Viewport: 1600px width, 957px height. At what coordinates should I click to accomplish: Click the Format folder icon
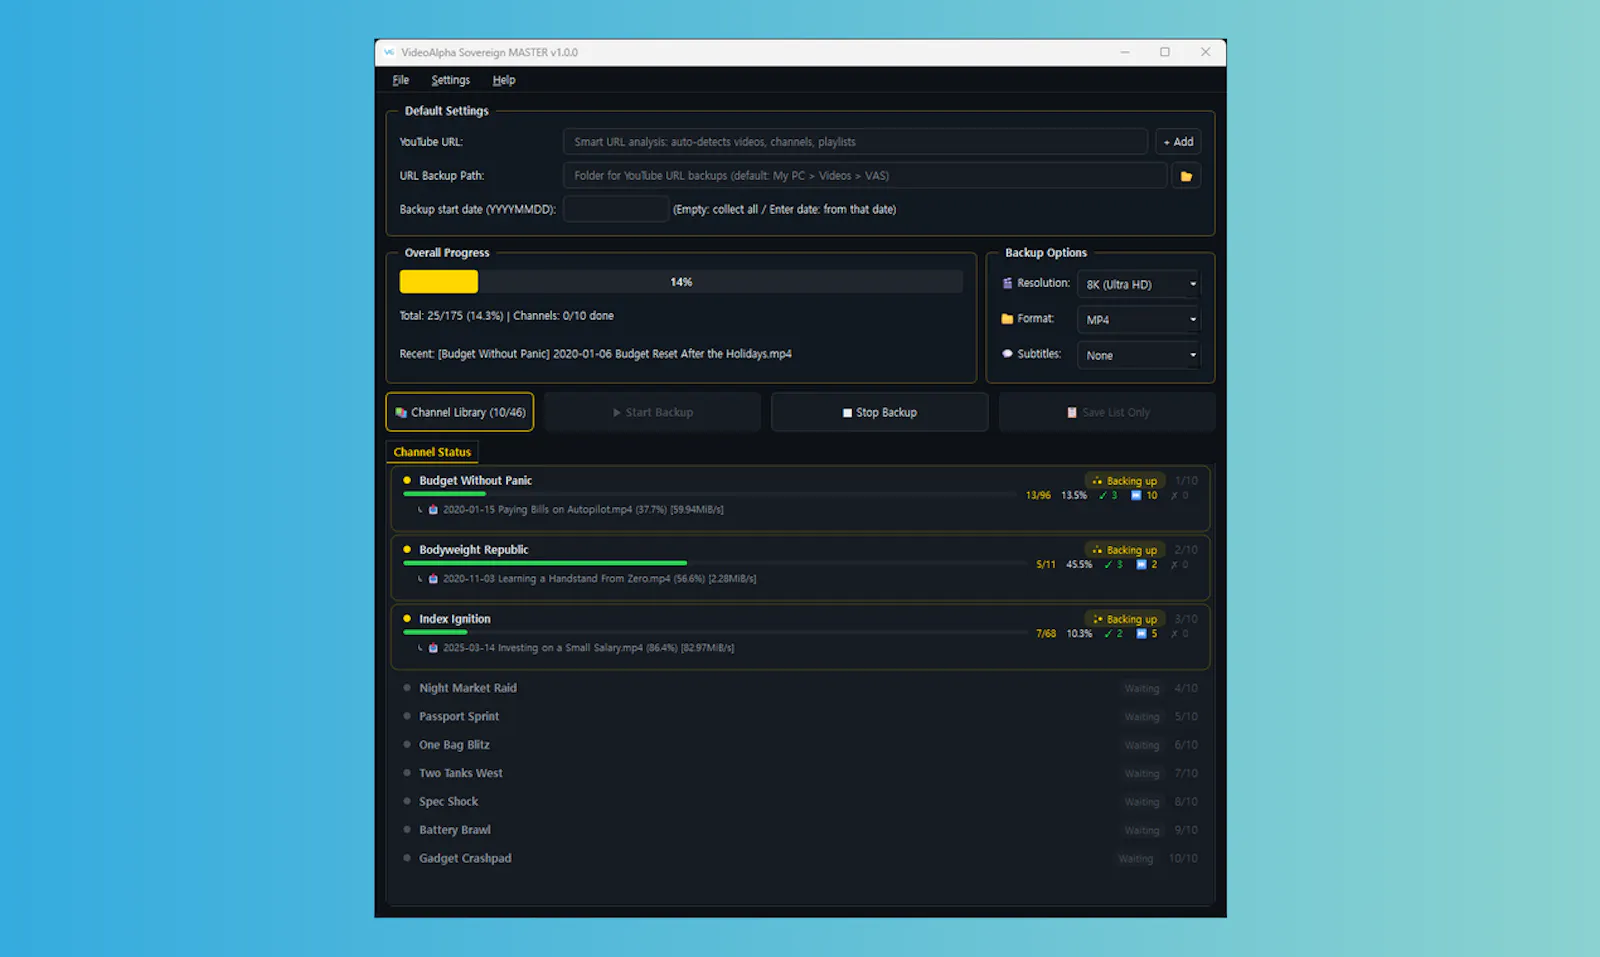pos(1007,319)
